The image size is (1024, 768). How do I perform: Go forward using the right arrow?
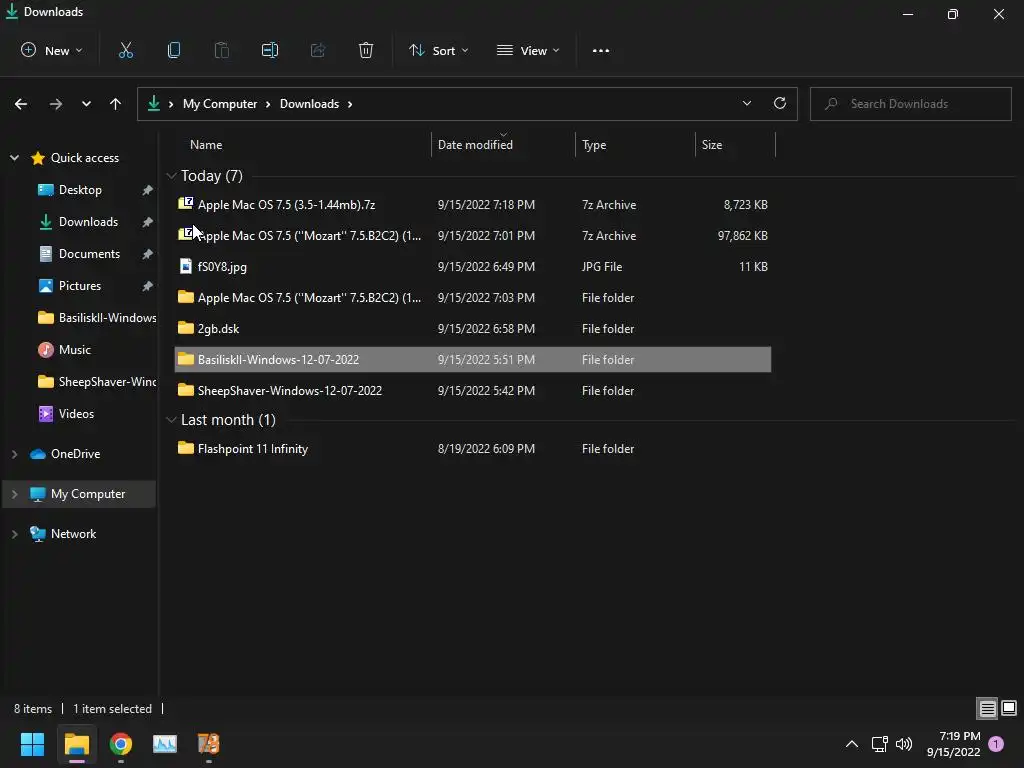56,104
